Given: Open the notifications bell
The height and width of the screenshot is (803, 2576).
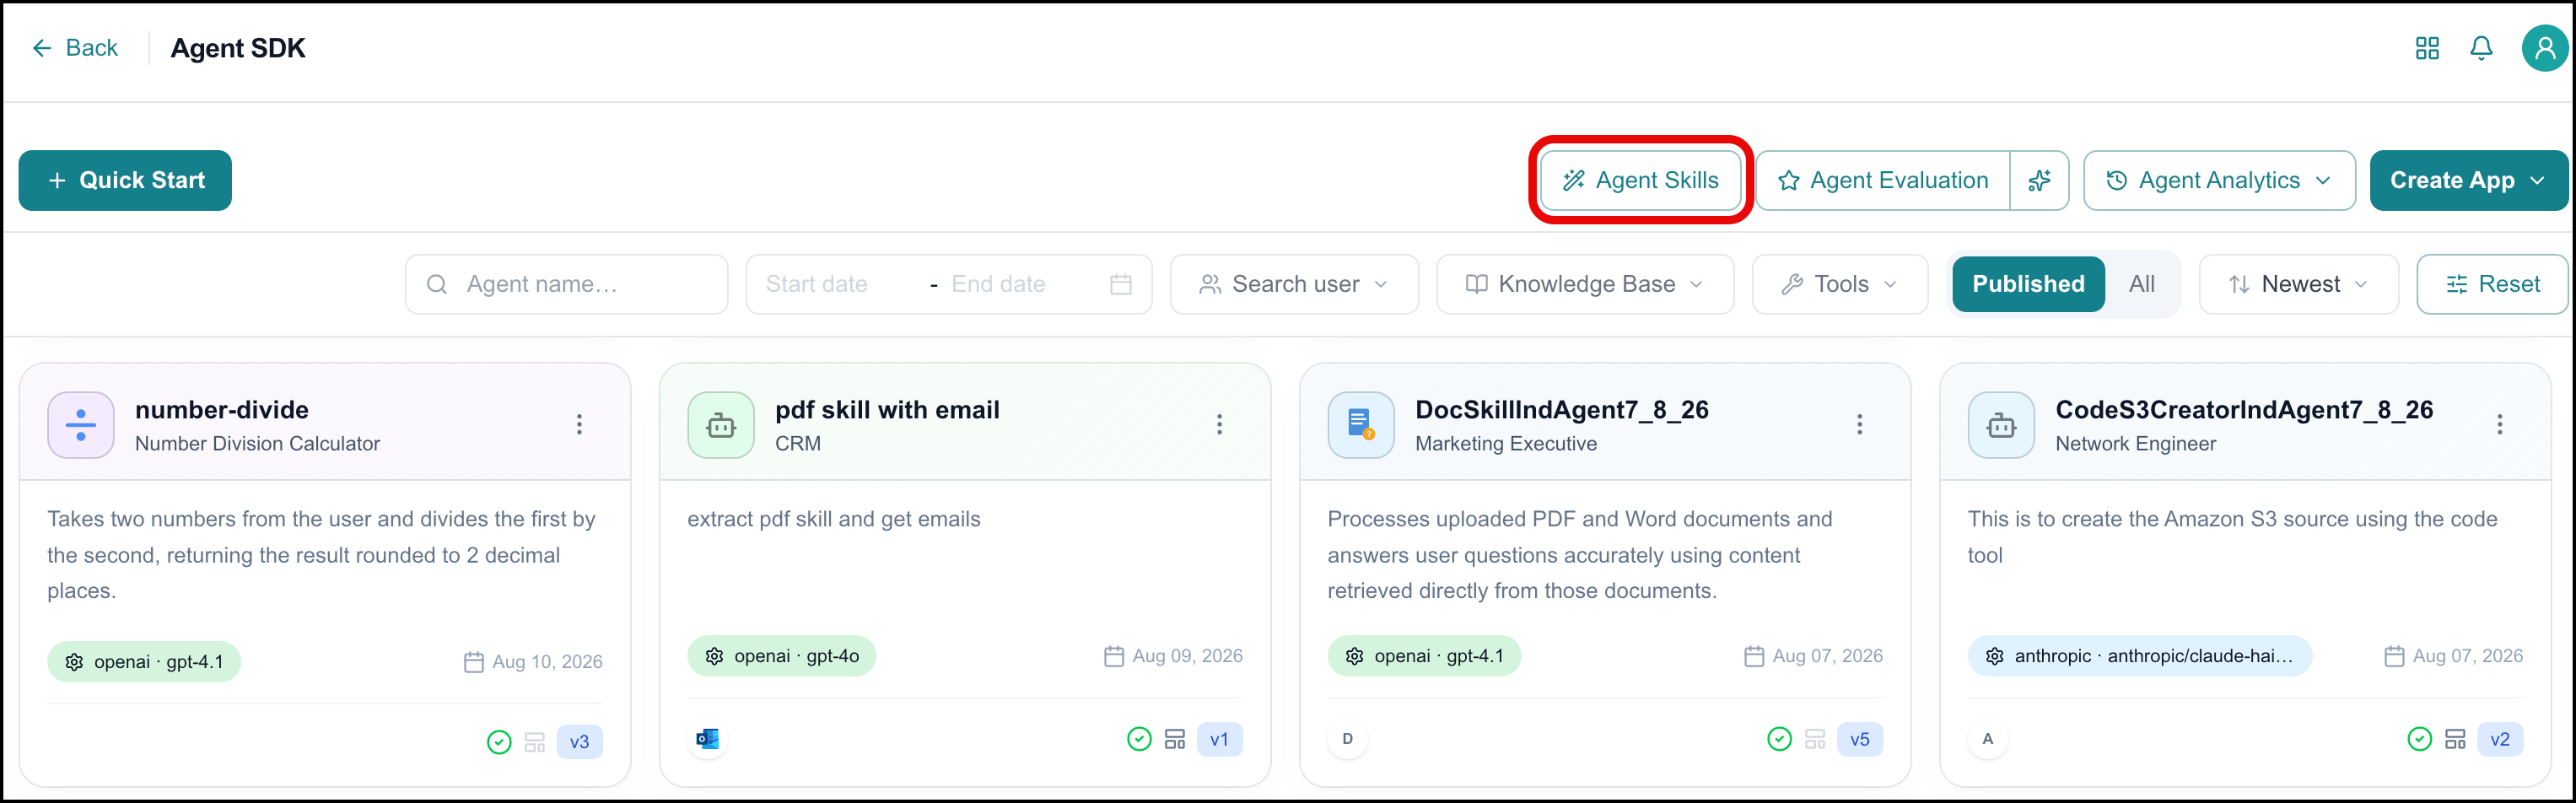Looking at the screenshot, I should pos(2481,48).
